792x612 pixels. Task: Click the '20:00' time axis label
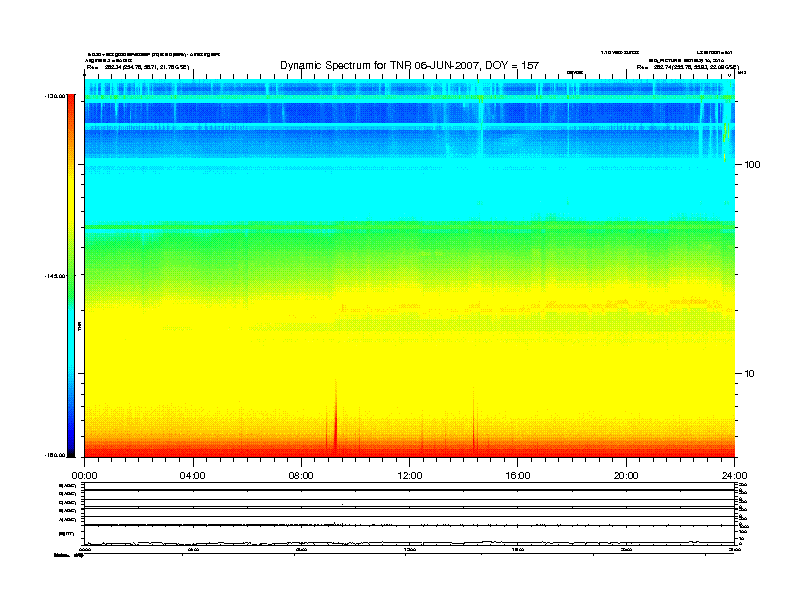626,476
